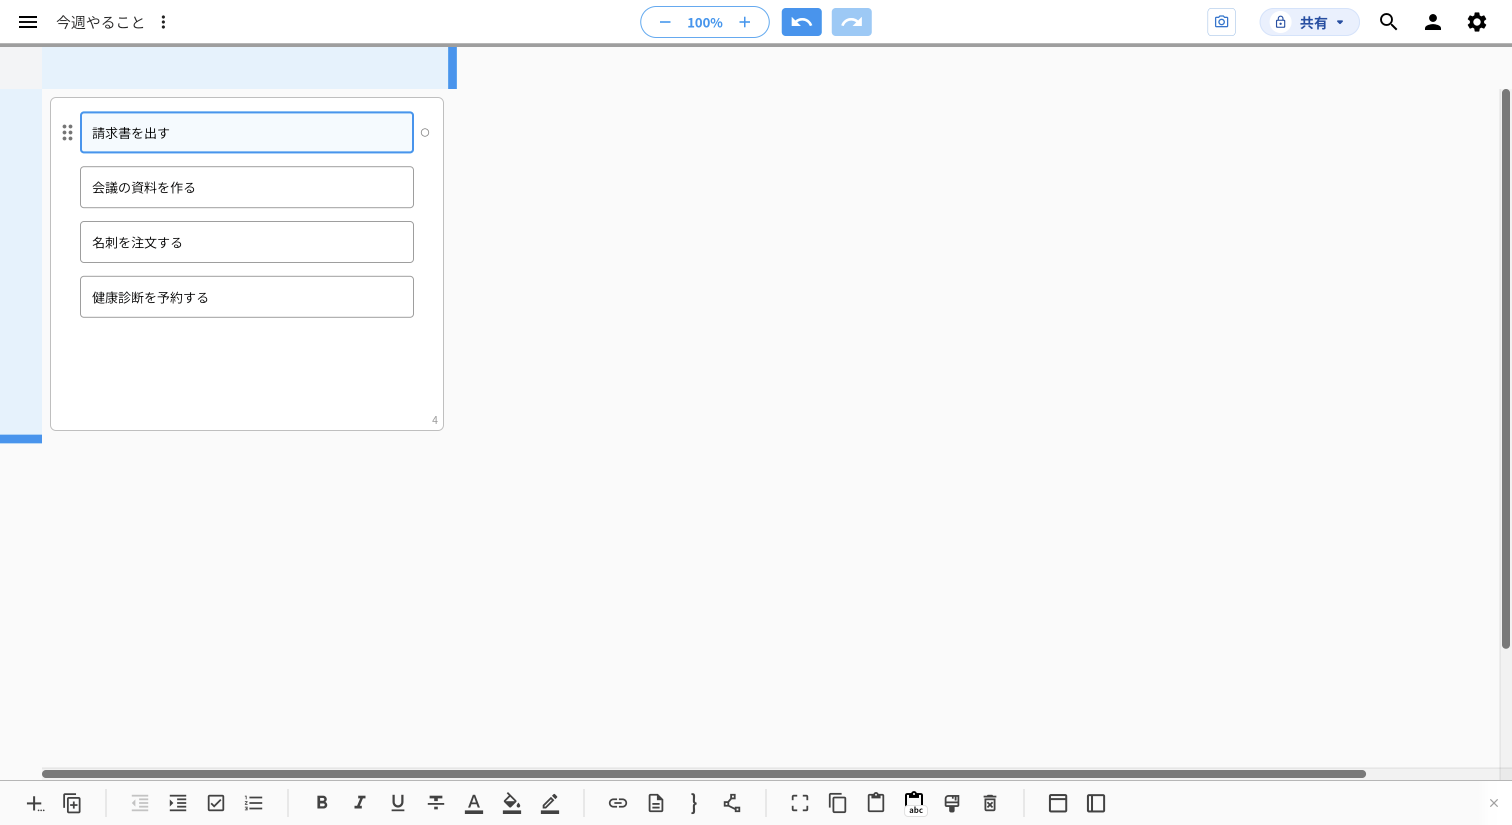The image size is (1512, 825).
Task: Open the hamburger main menu
Action: (x=28, y=22)
